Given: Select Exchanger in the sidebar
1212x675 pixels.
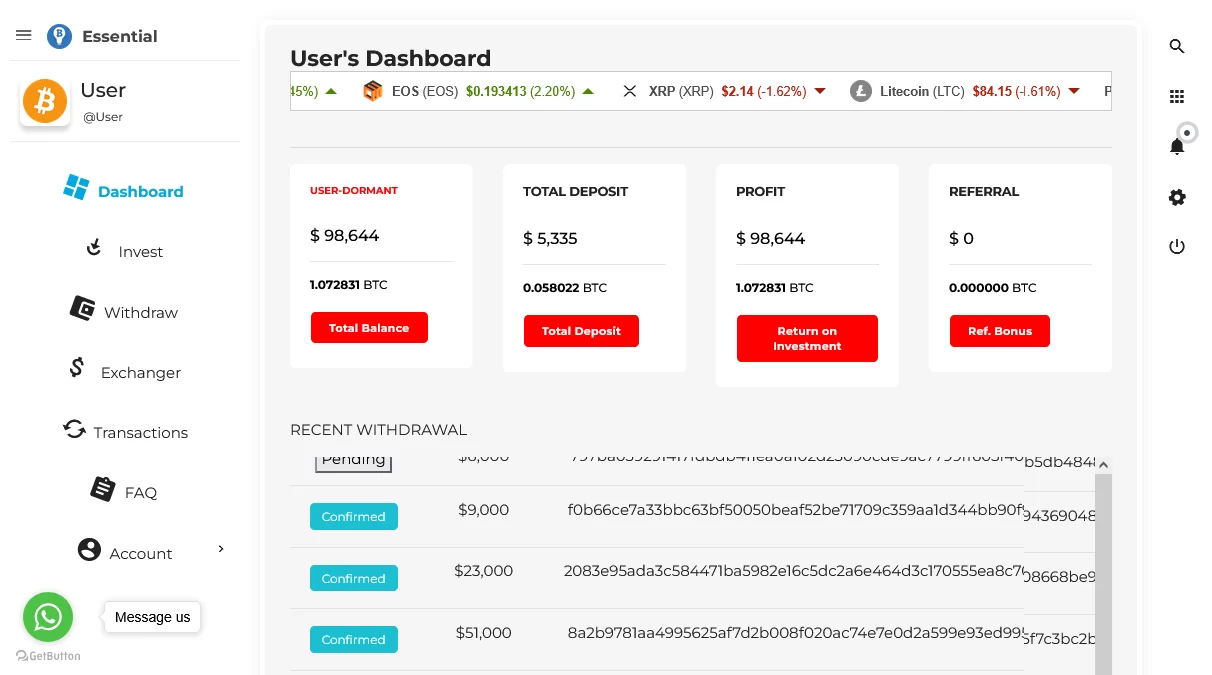Looking at the screenshot, I should click(124, 372).
